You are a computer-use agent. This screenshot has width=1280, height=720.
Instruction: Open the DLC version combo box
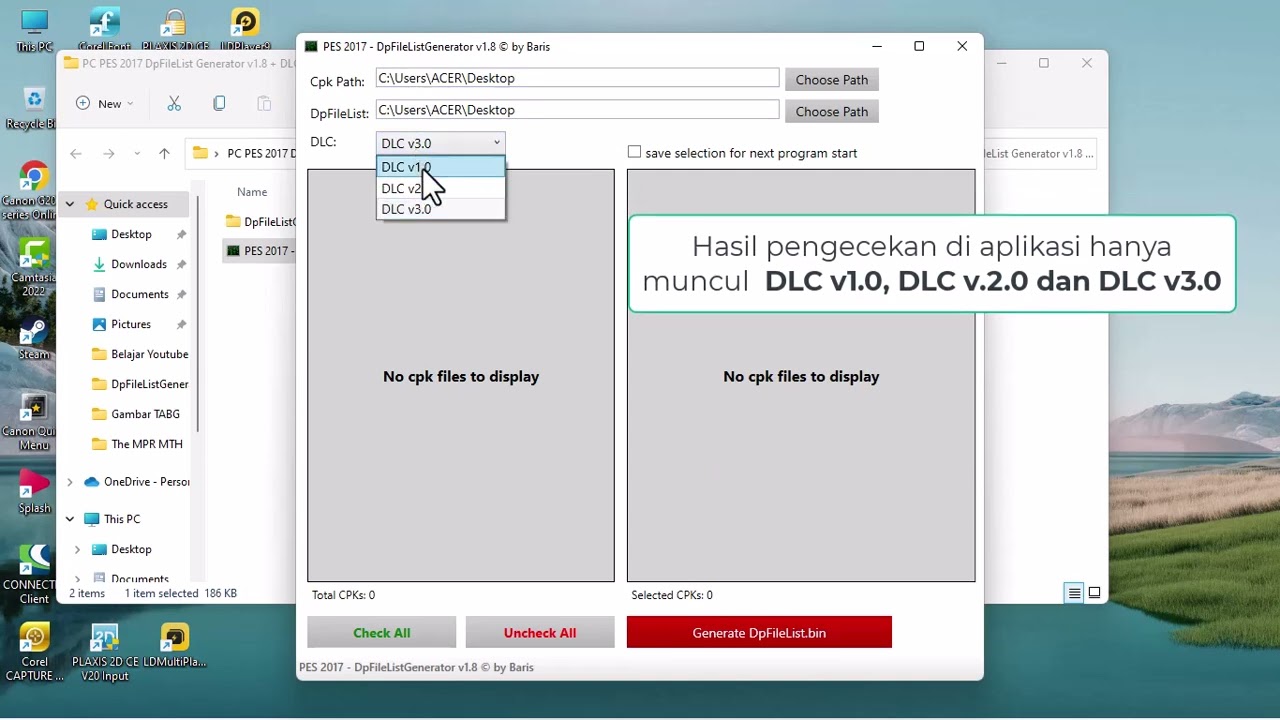coord(440,143)
